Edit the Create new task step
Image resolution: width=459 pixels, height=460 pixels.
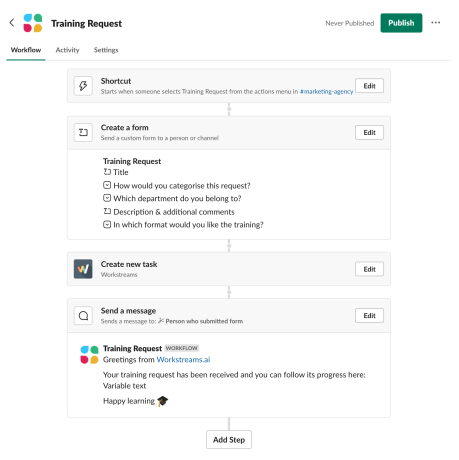[369, 269]
